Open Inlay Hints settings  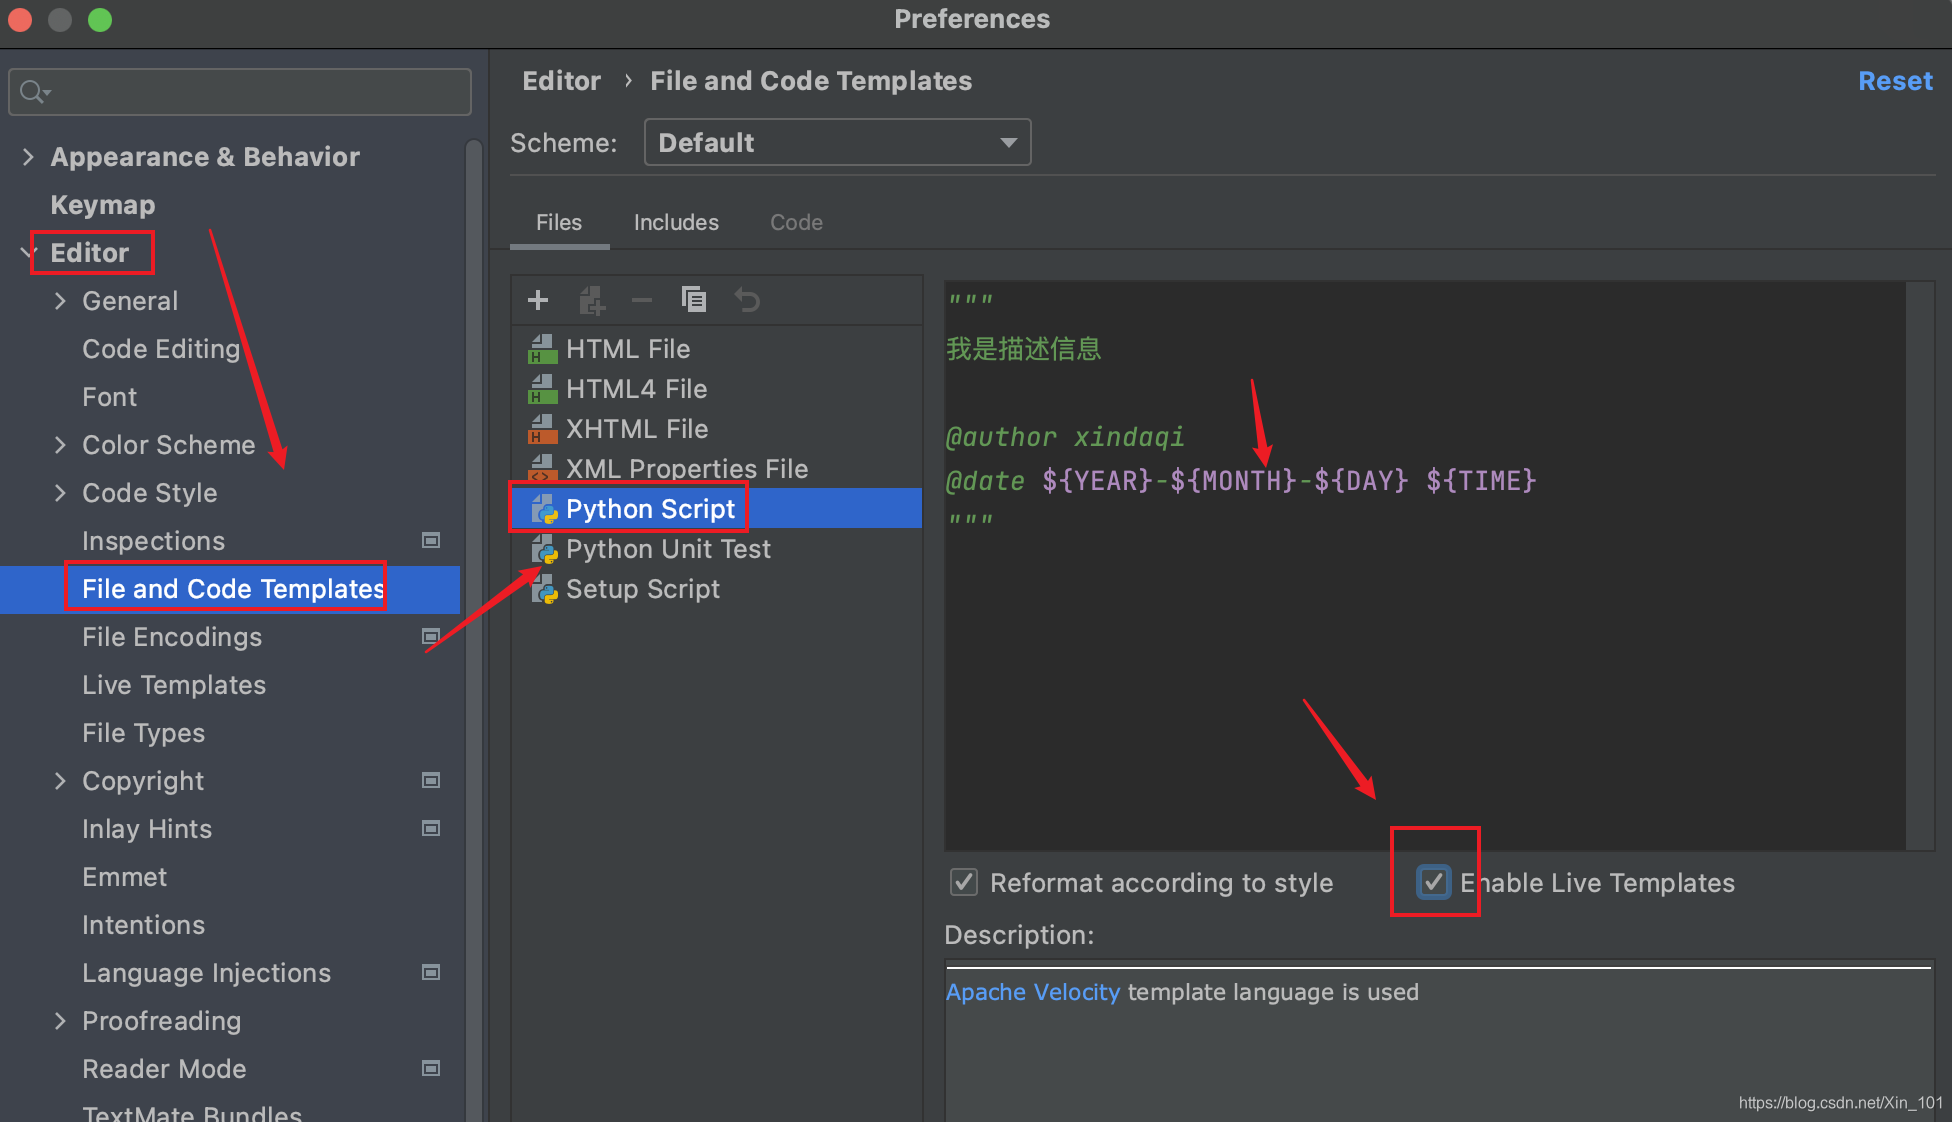pyautogui.click(x=147, y=829)
